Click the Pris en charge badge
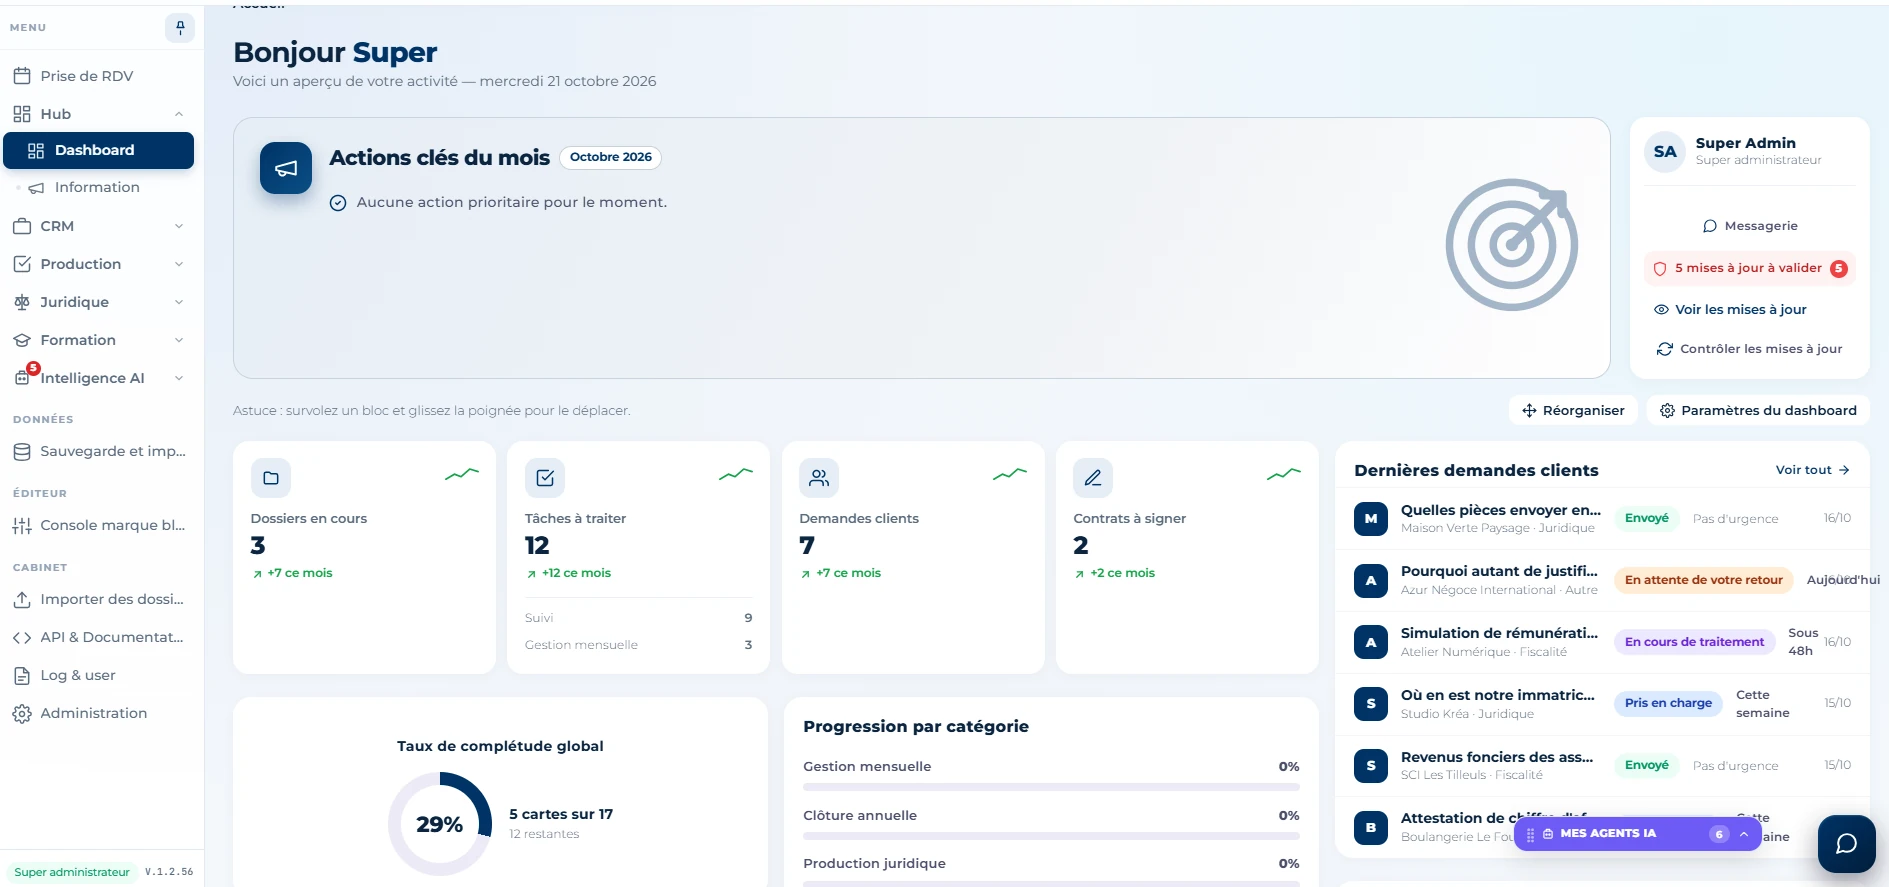 1668,703
